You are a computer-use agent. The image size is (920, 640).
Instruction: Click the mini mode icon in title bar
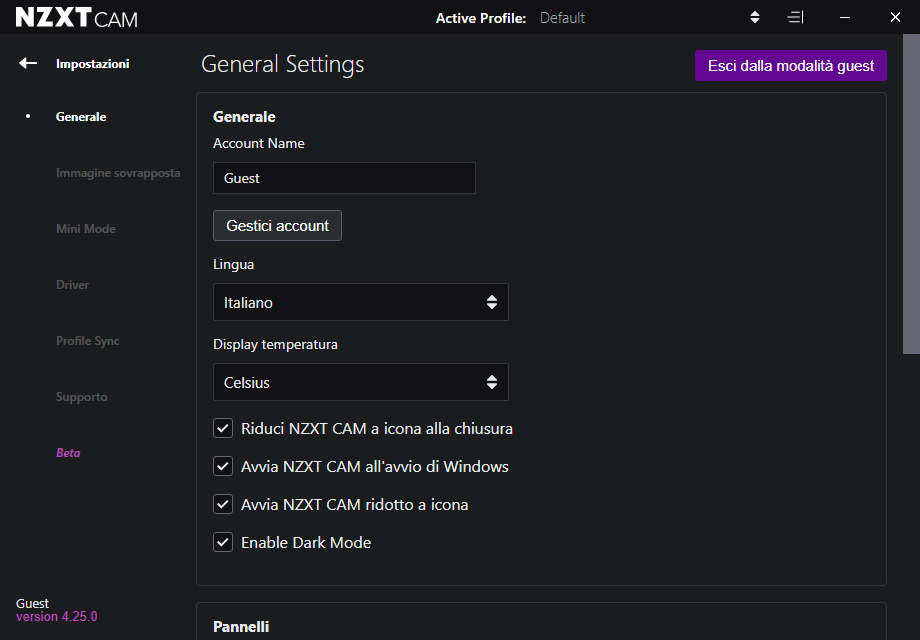(x=796, y=17)
